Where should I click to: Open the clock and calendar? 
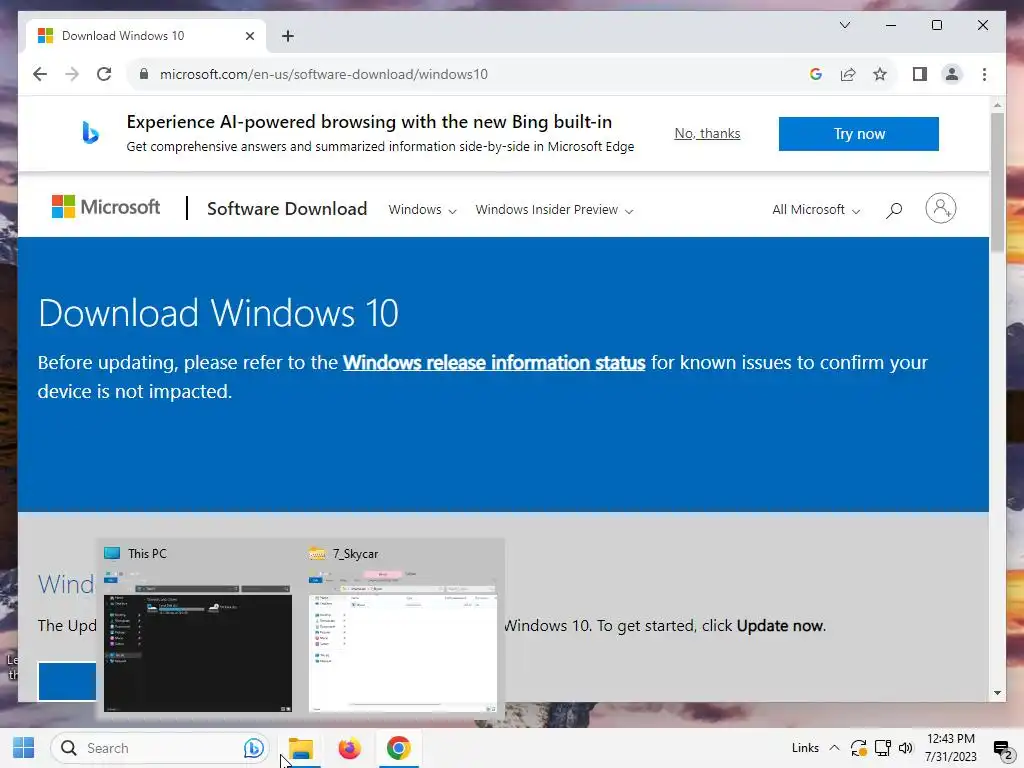coord(951,748)
